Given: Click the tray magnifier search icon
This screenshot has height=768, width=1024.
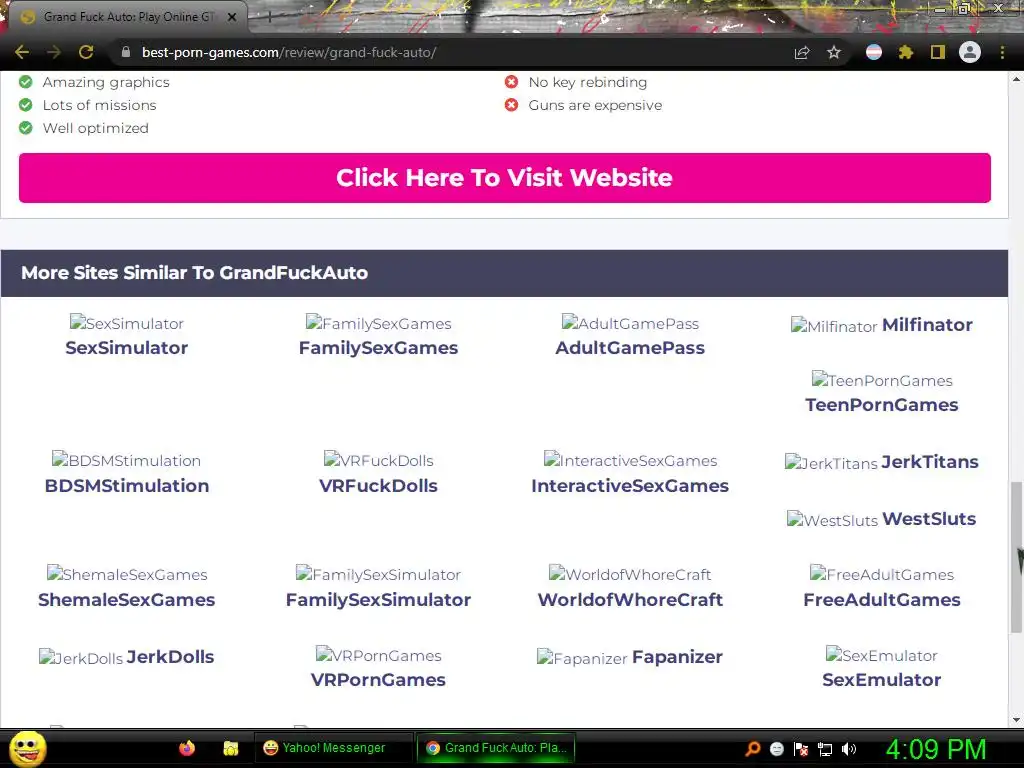Looking at the screenshot, I should (x=753, y=748).
